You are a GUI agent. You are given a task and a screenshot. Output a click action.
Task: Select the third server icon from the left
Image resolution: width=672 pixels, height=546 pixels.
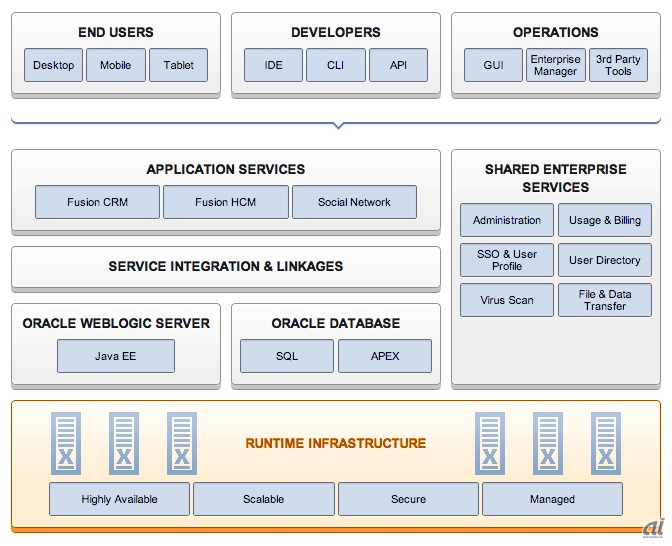pyautogui.click(x=181, y=443)
